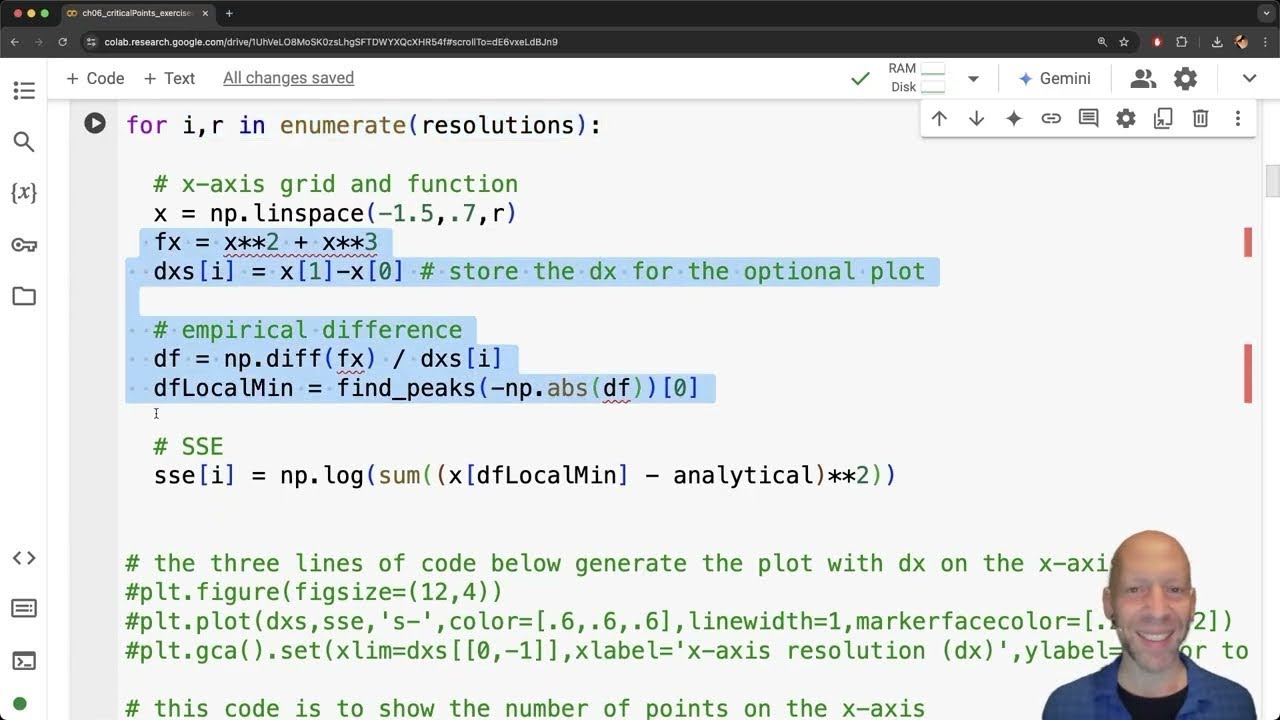Click the red recording extension icon
Image resolution: width=1280 pixels, height=720 pixels.
pyautogui.click(x=1157, y=42)
